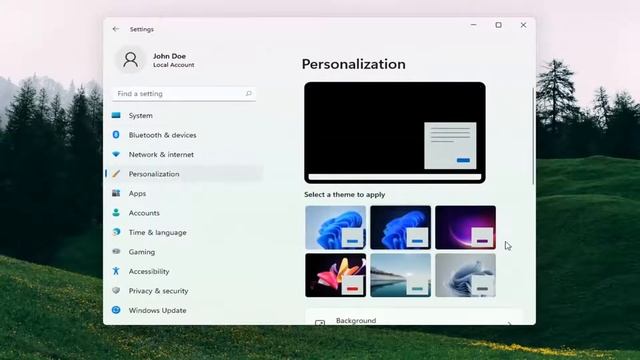Click the Privacy & security shield icon

point(116,291)
